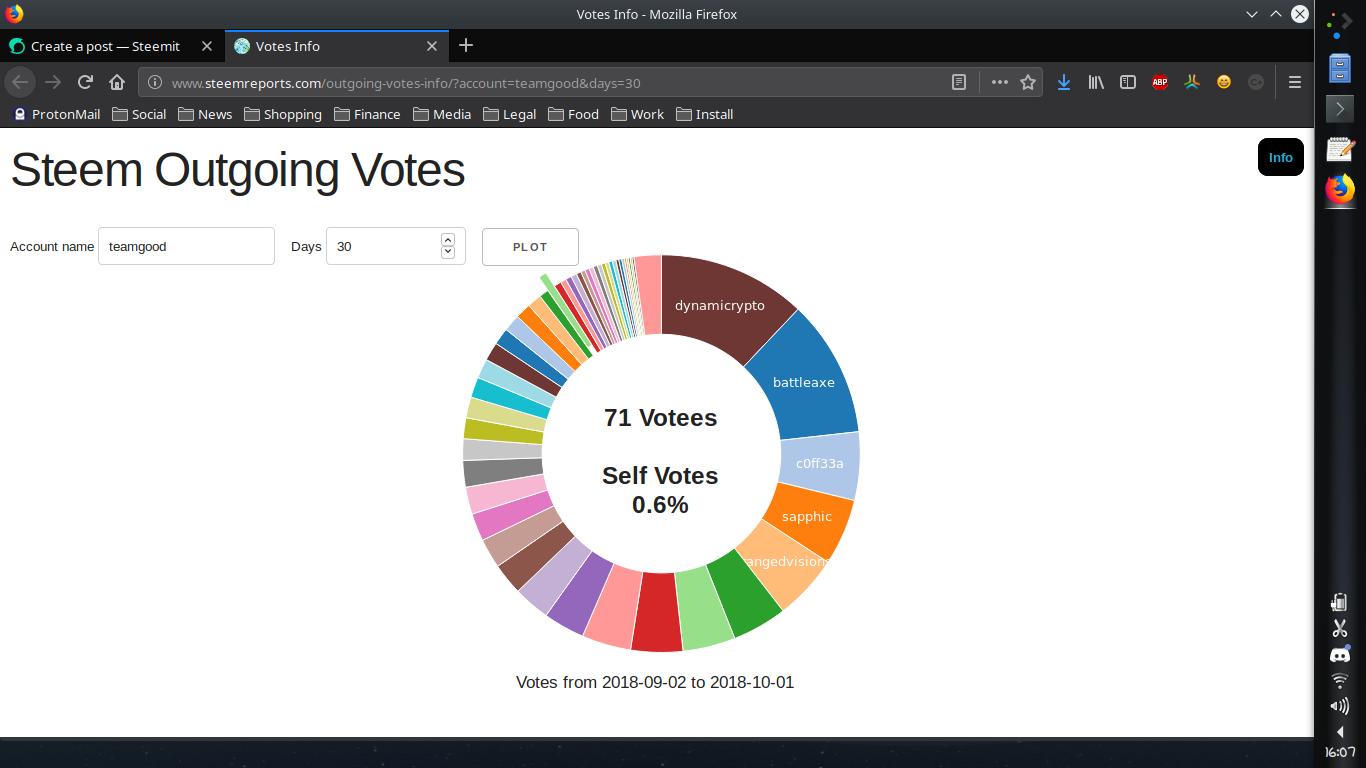Open the Firefox hamburger menu
The height and width of the screenshot is (768, 1366).
coord(1295,82)
